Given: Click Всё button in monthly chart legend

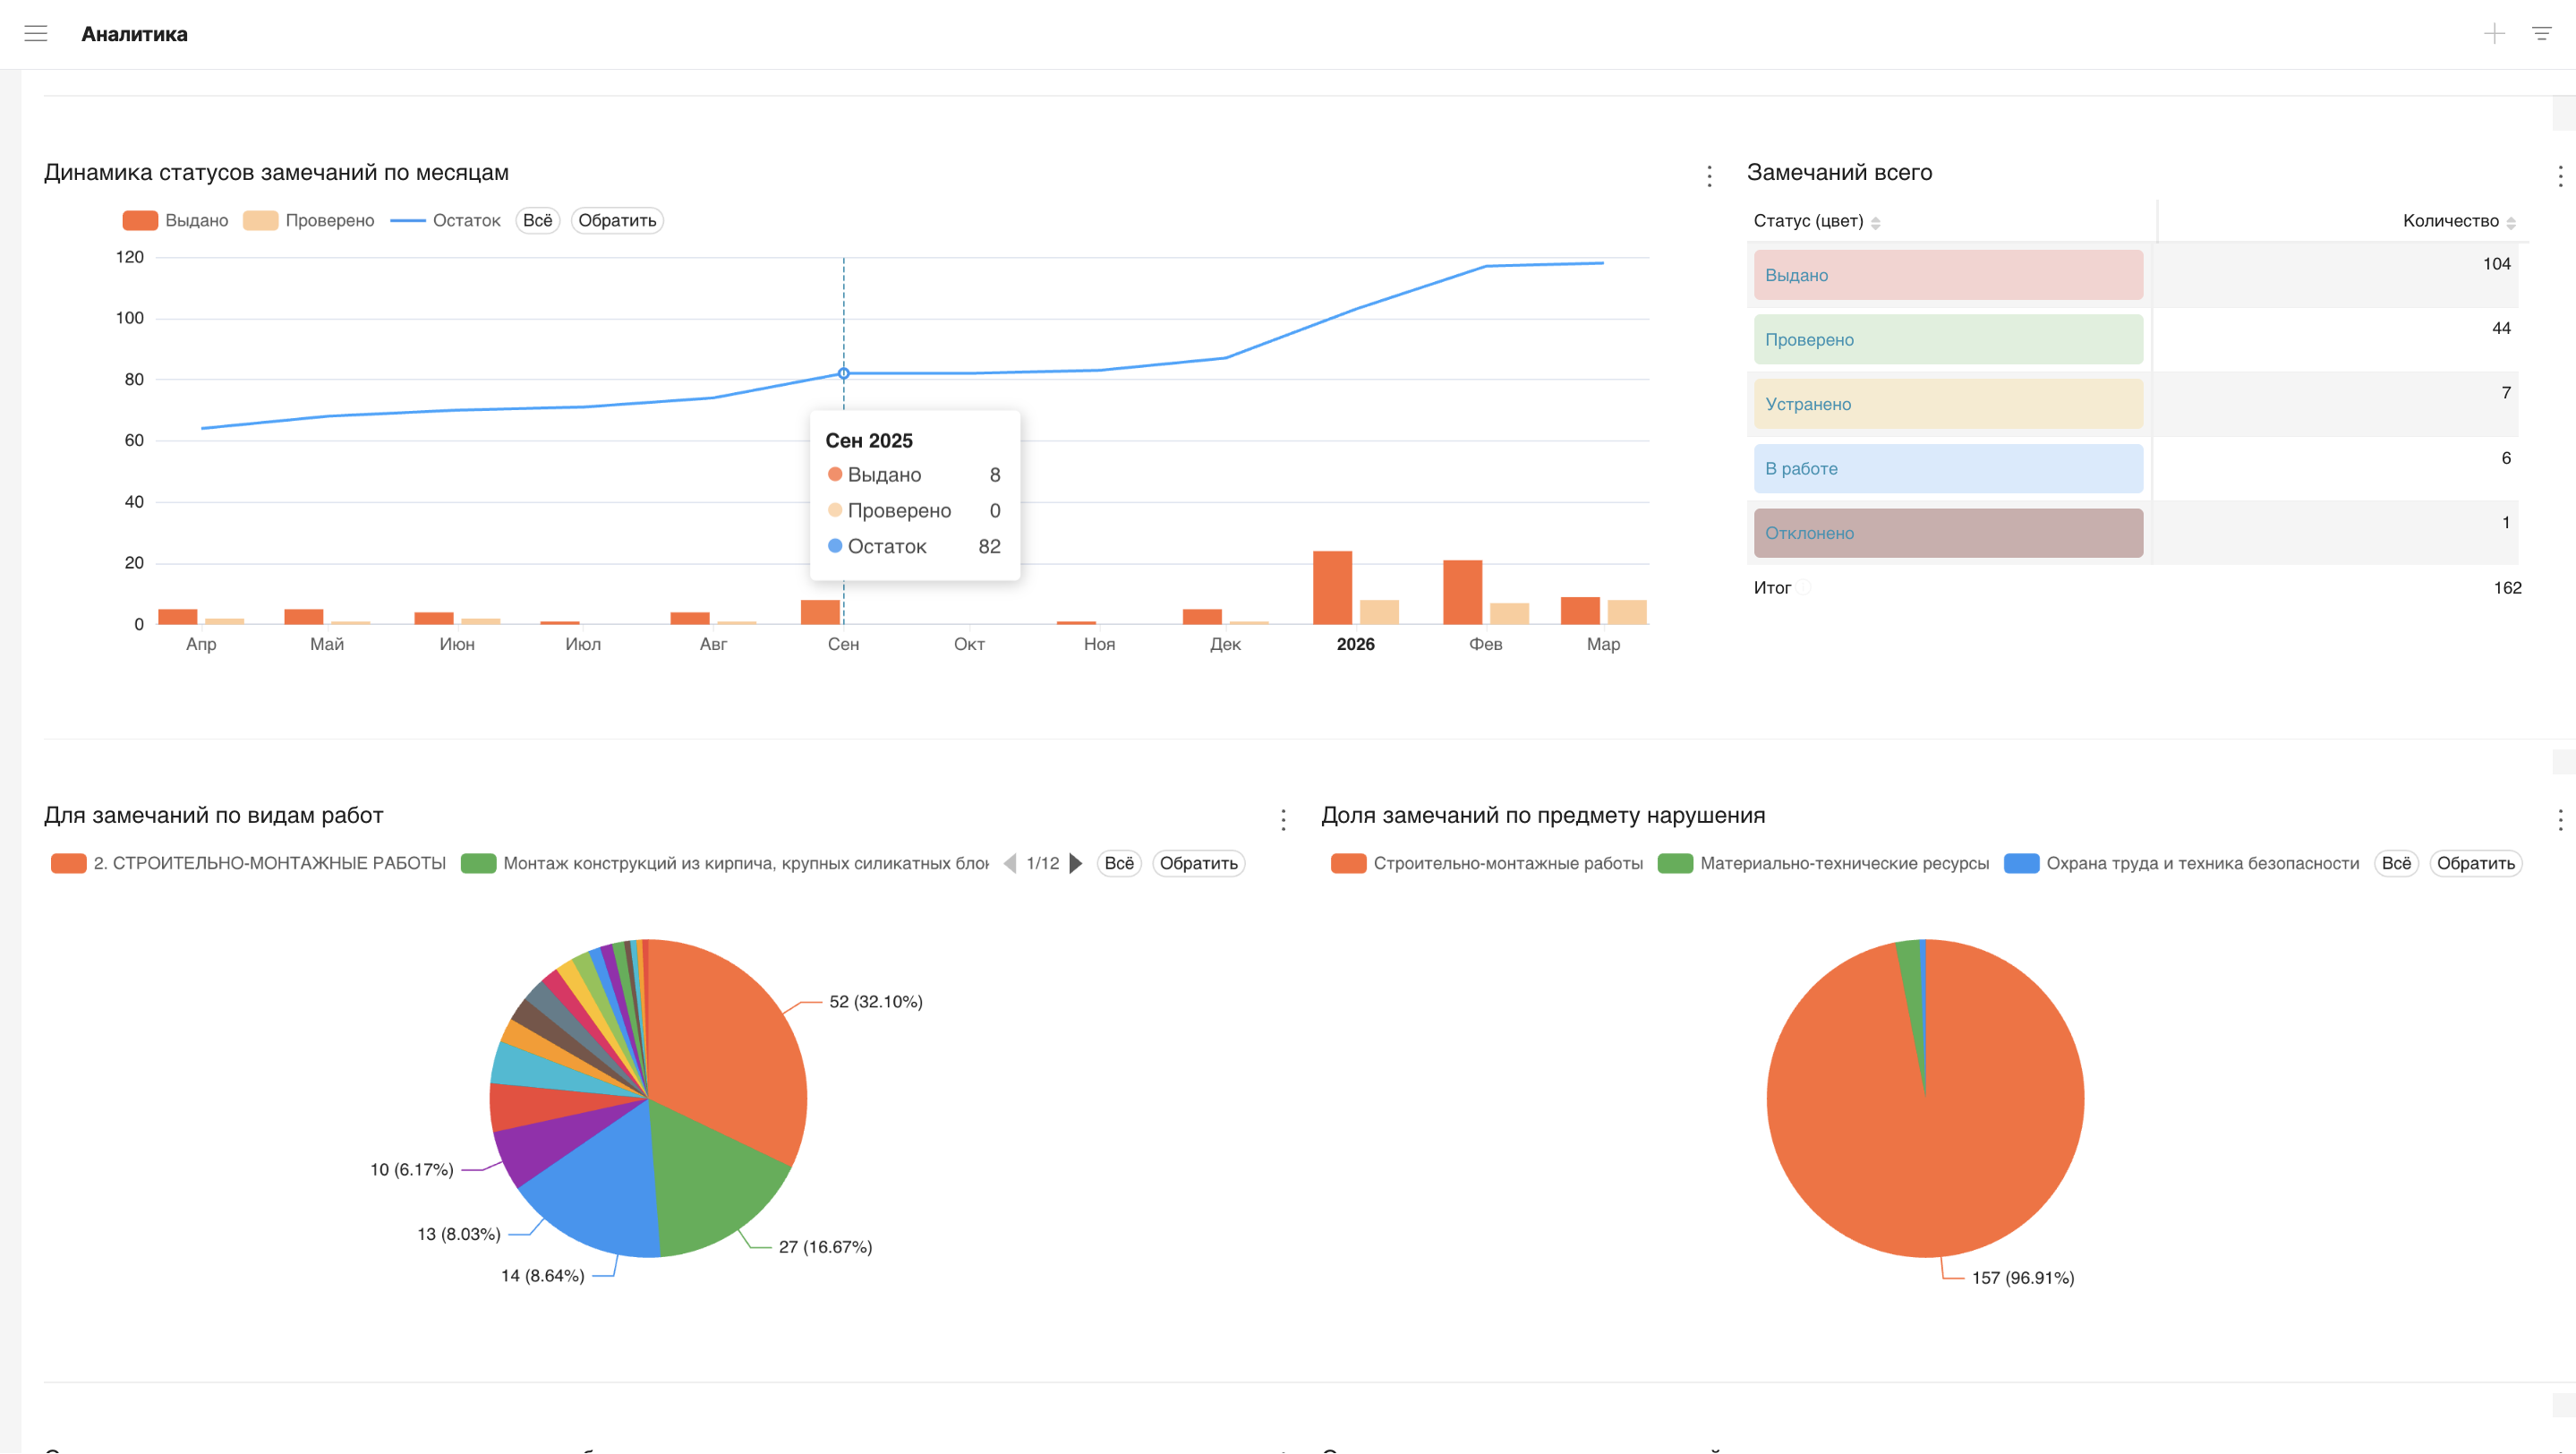Looking at the screenshot, I should 537,220.
